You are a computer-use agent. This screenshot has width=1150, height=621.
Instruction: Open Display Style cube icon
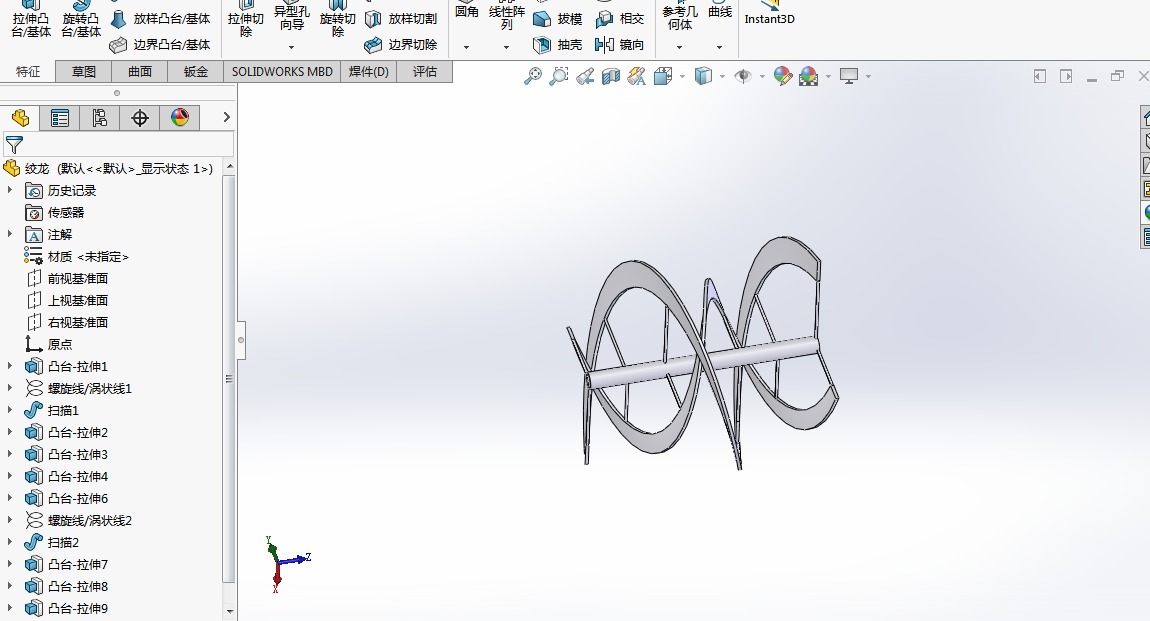click(703, 76)
